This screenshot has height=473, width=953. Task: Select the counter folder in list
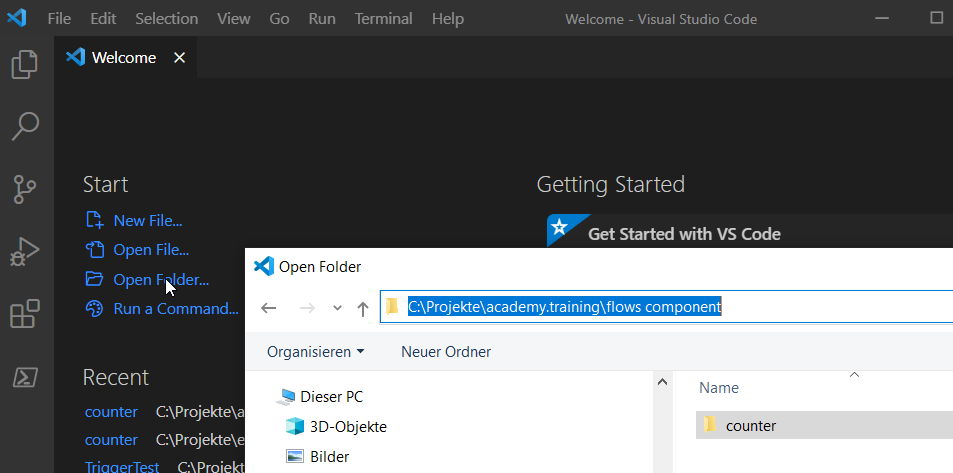750,425
